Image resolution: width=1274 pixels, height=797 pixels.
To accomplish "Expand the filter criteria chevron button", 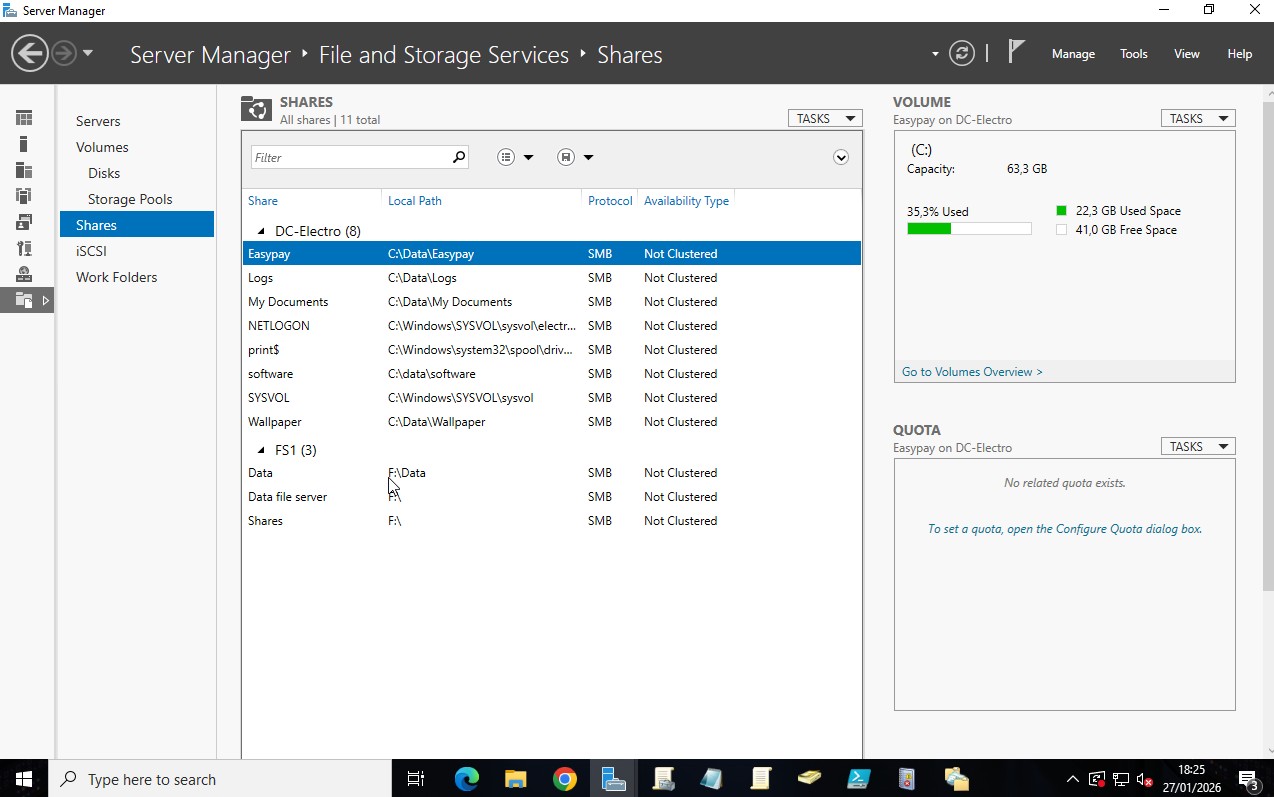I will [x=841, y=157].
